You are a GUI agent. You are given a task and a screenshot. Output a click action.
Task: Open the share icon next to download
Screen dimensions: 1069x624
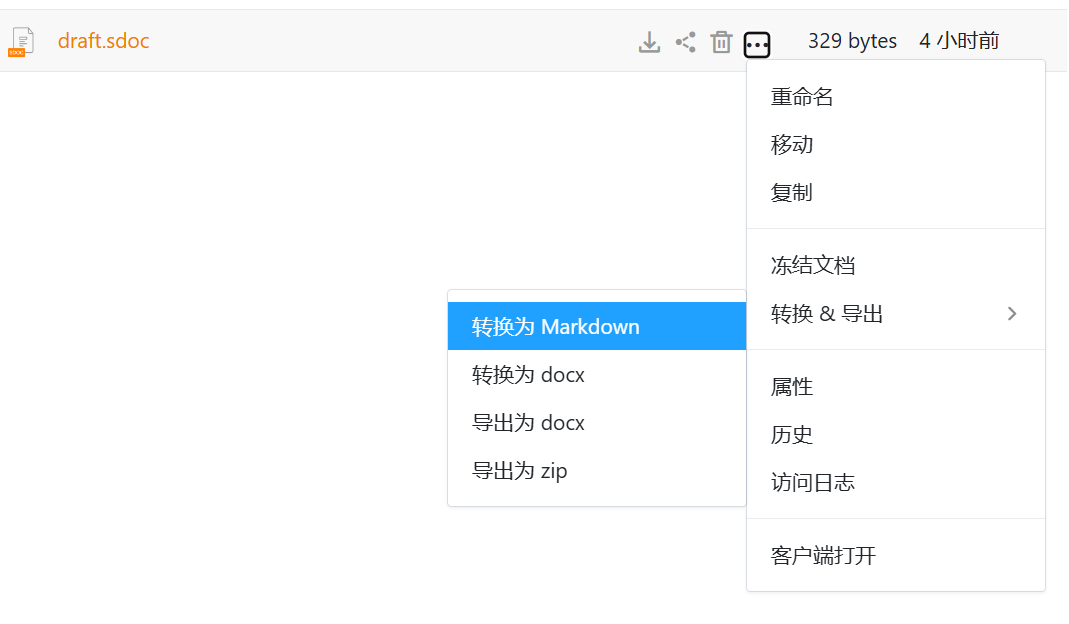[x=685, y=41]
